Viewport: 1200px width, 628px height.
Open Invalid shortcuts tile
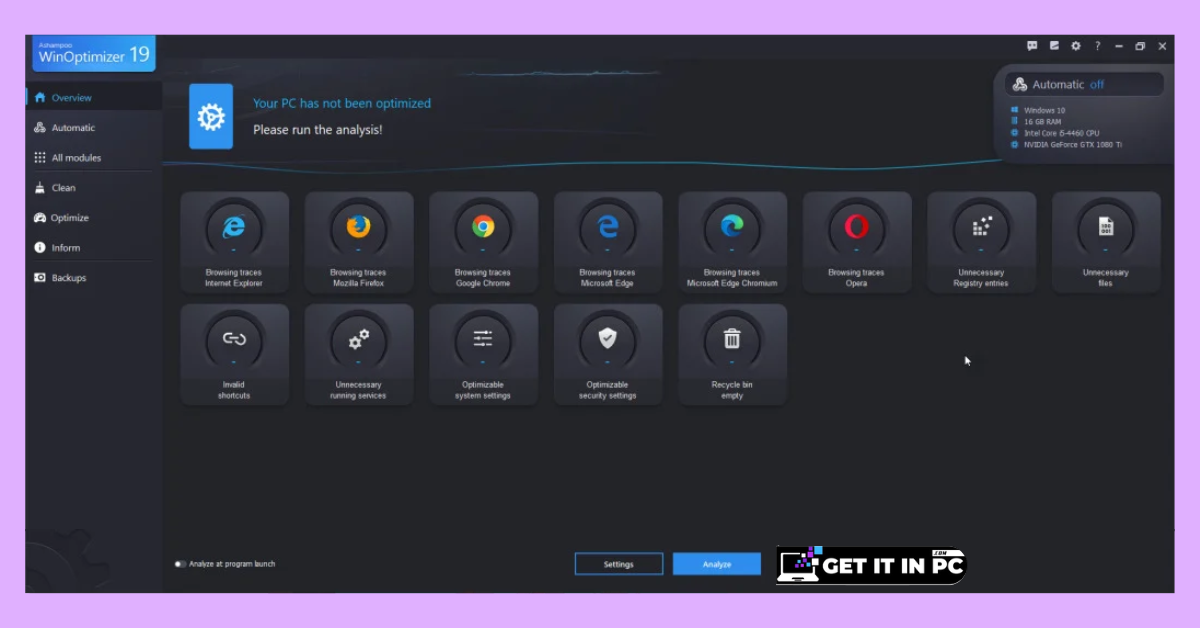click(x=235, y=355)
